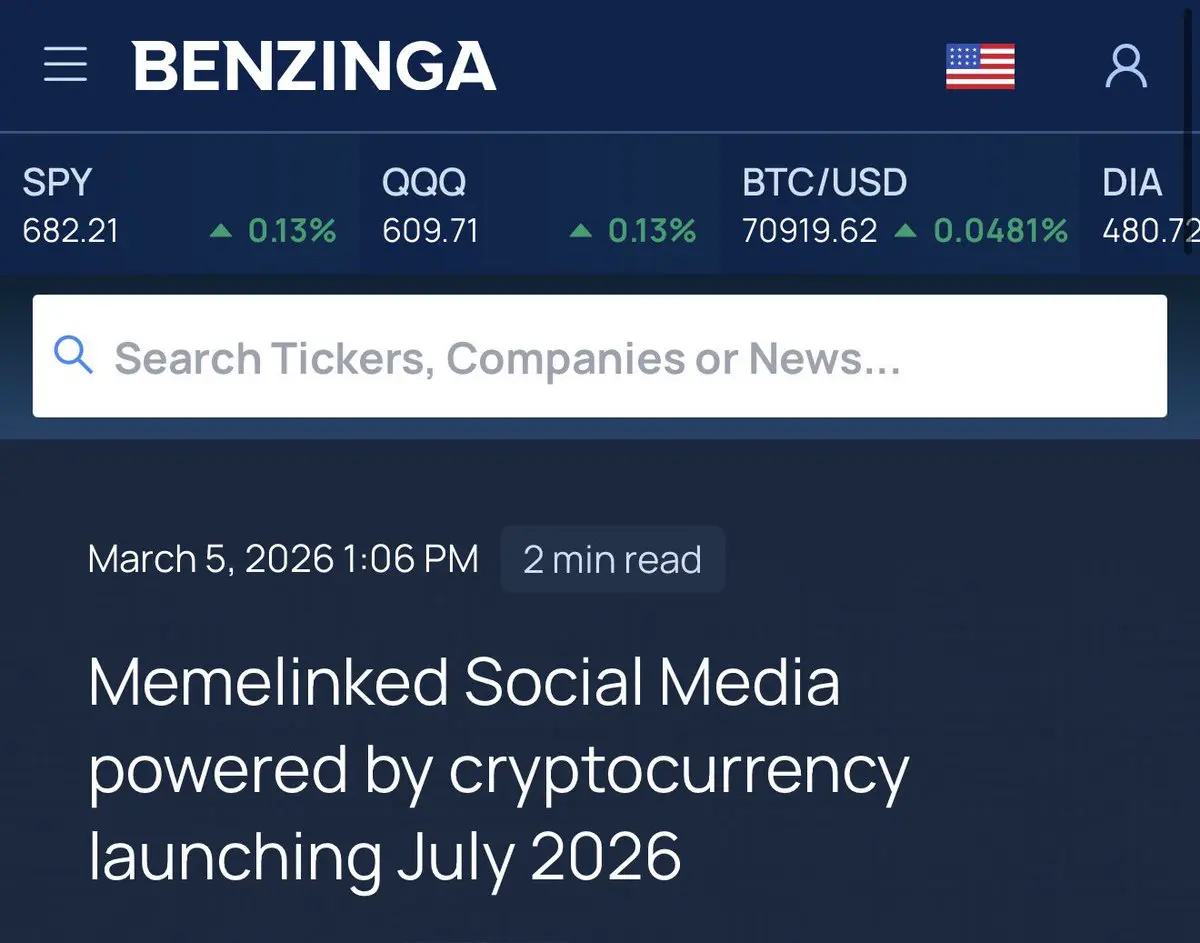Change region via US flag icon
1200x943 pixels.
(x=980, y=66)
